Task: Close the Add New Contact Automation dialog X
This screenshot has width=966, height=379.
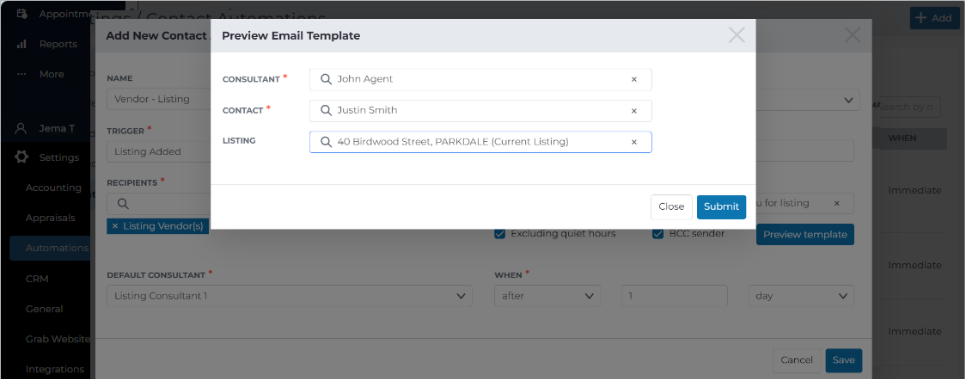Action: pyautogui.click(x=853, y=35)
